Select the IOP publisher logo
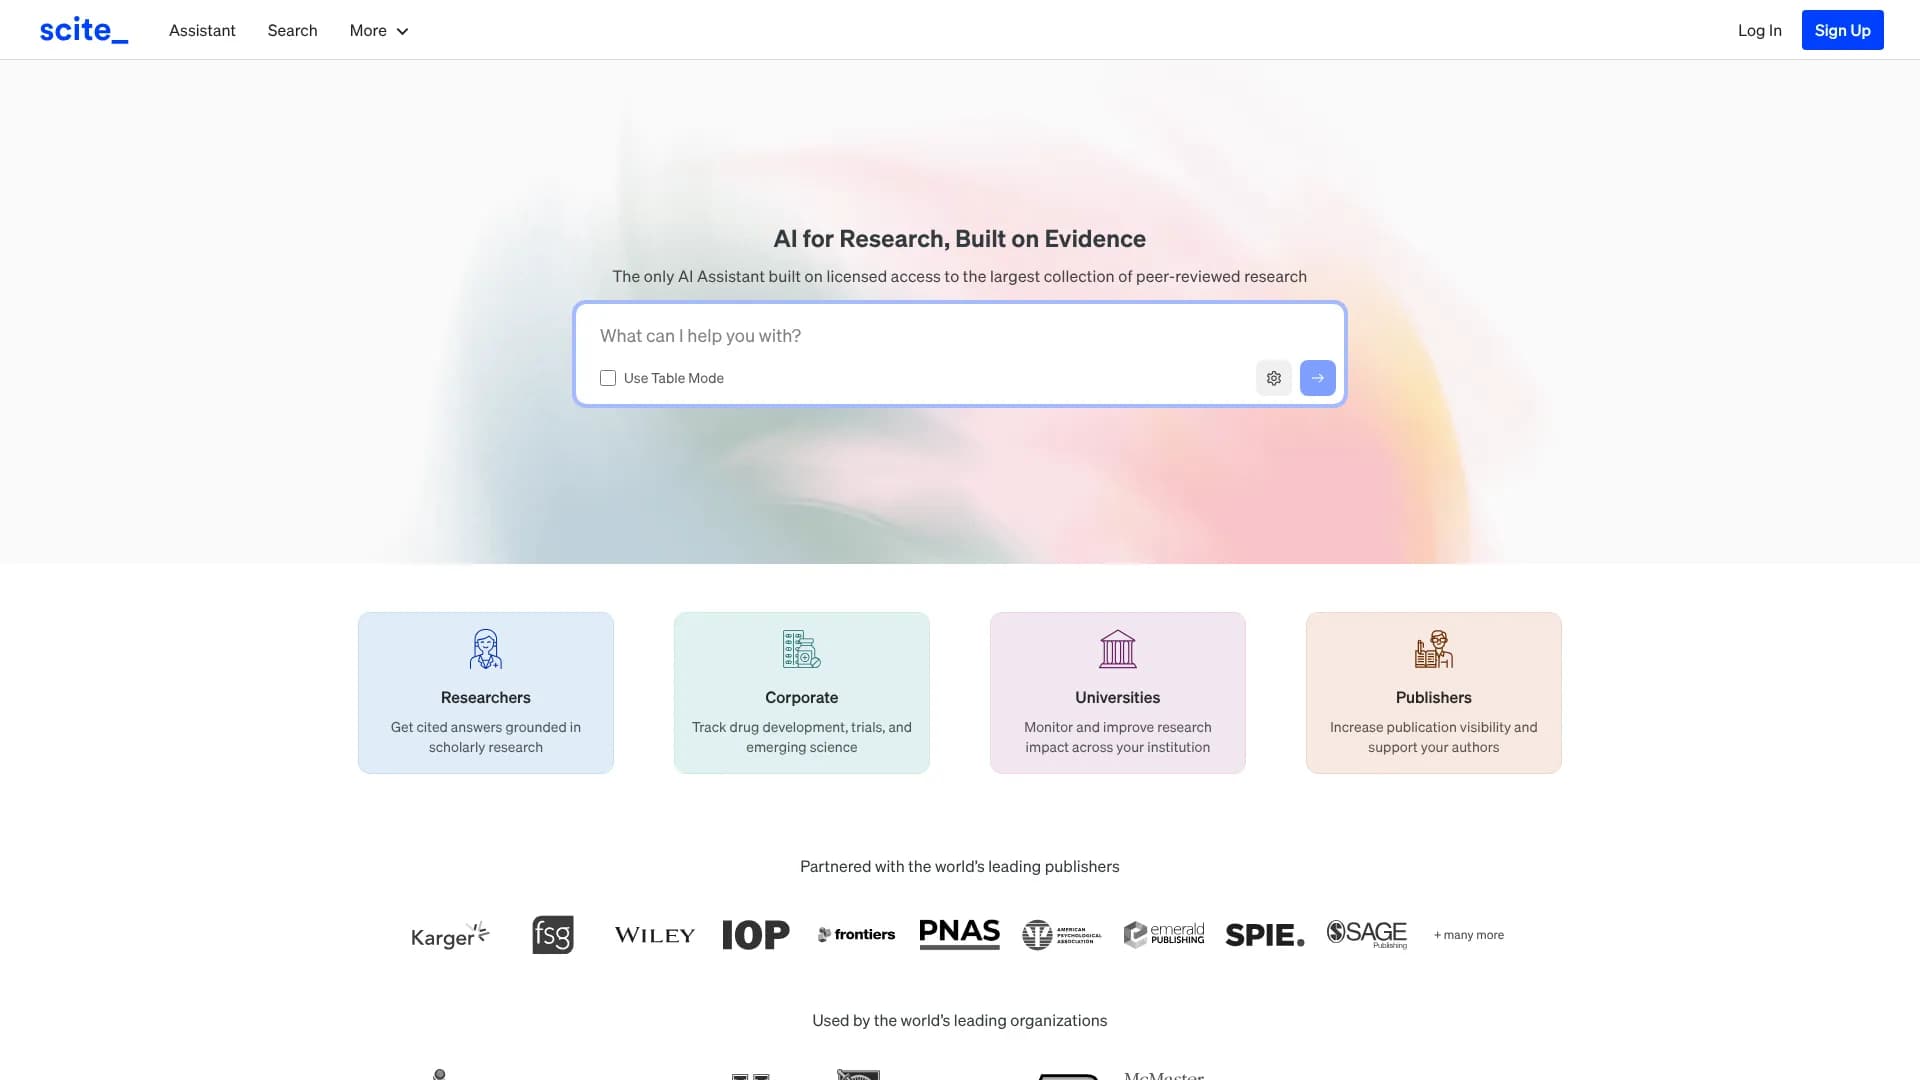 pos(756,934)
